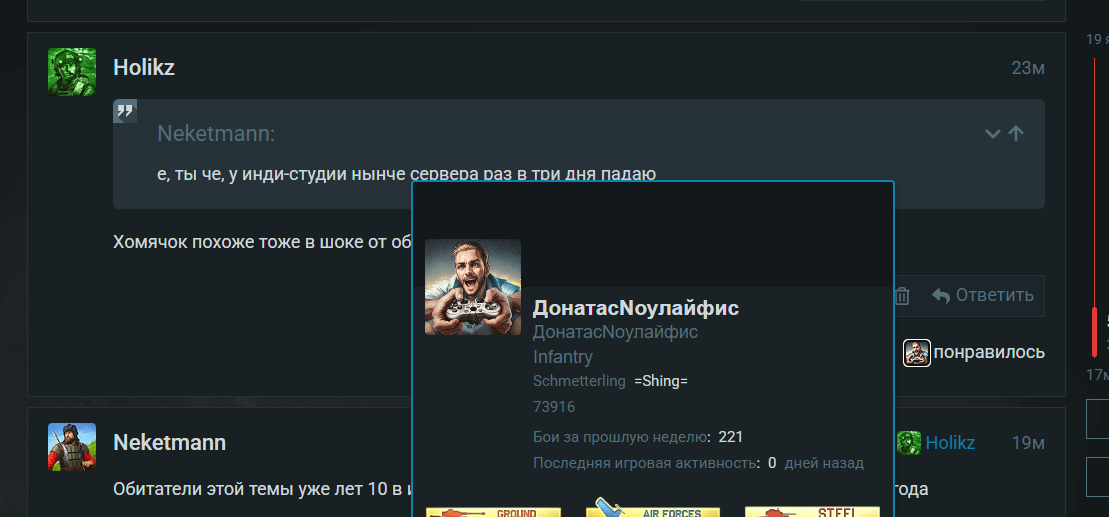Open Neketmann username in second post
The width and height of the screenshot is (1109, 517).
[169, 442]
